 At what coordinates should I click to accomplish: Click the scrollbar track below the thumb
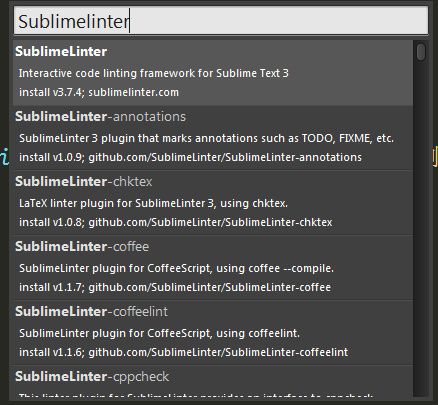[421, 230]
